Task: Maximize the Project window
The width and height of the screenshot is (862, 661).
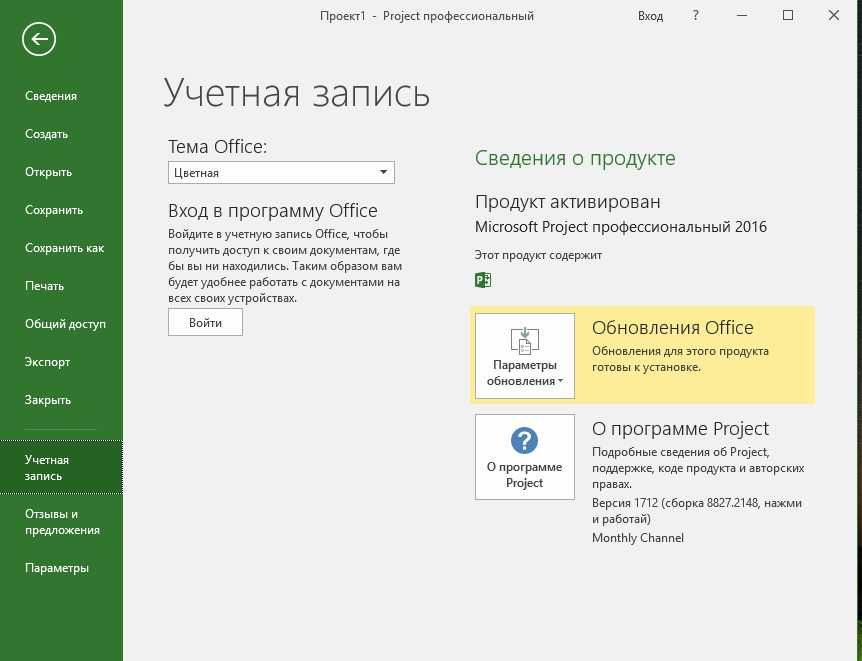Action: click(788, 15)
